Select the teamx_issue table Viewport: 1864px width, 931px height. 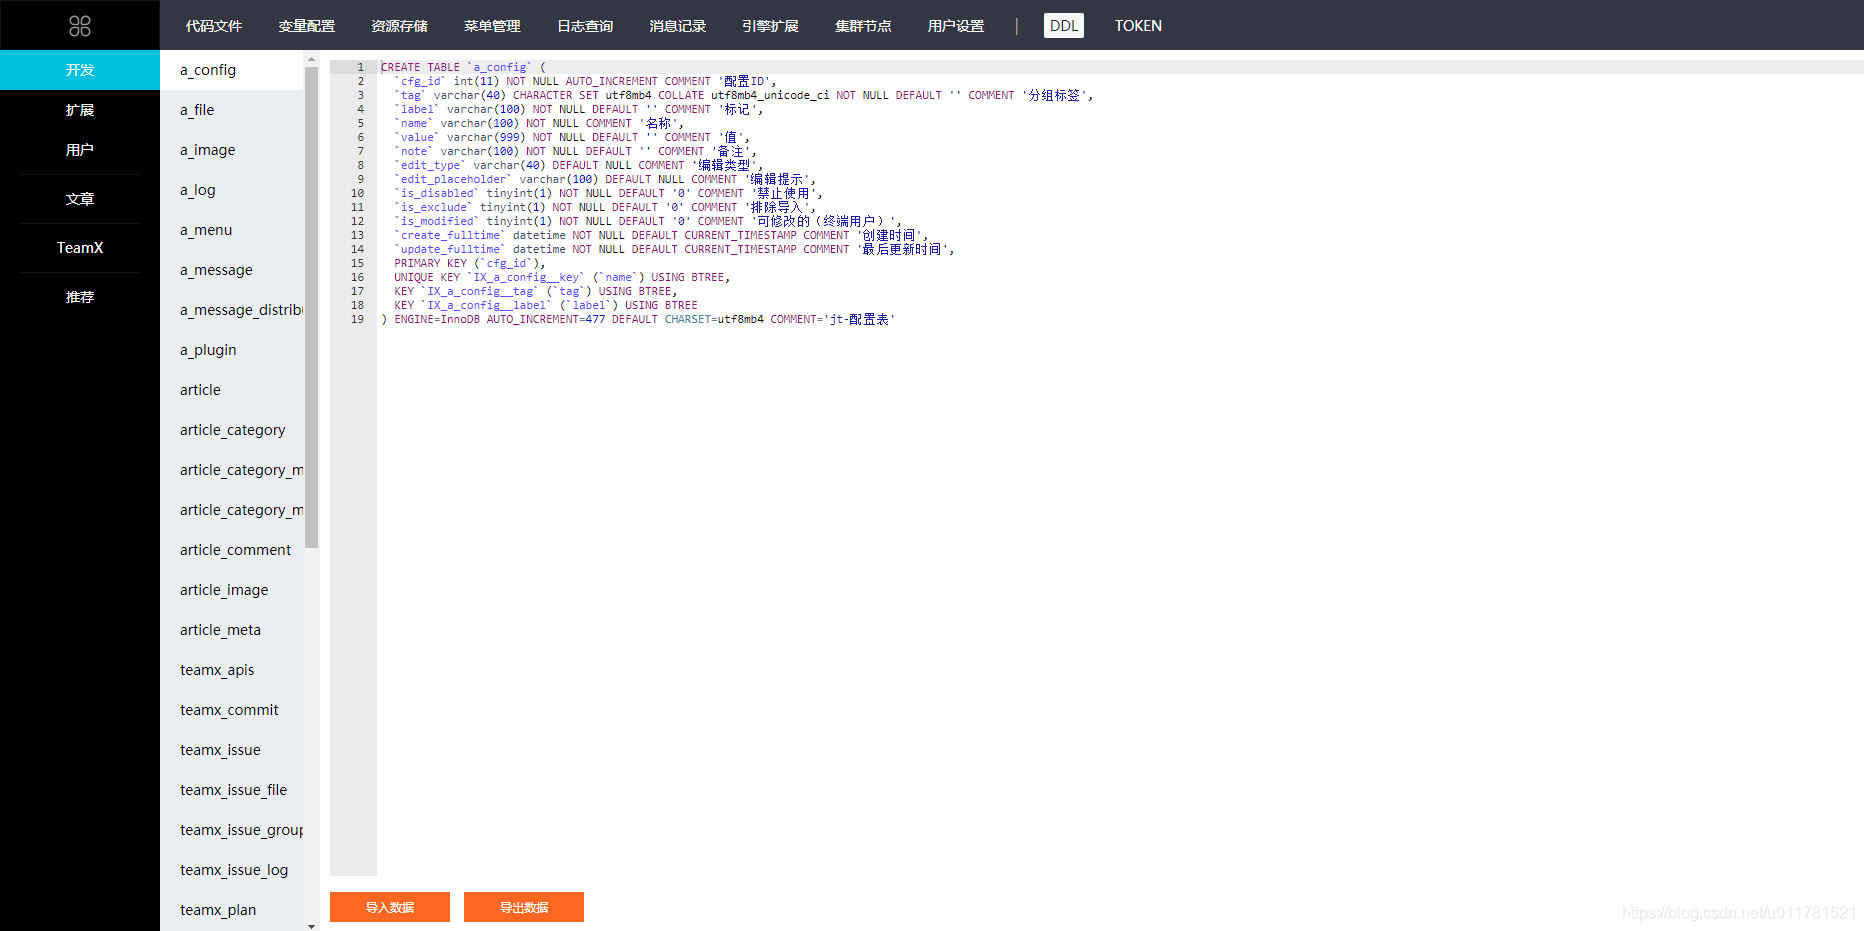pyautogui.click(x=232, y=750)
